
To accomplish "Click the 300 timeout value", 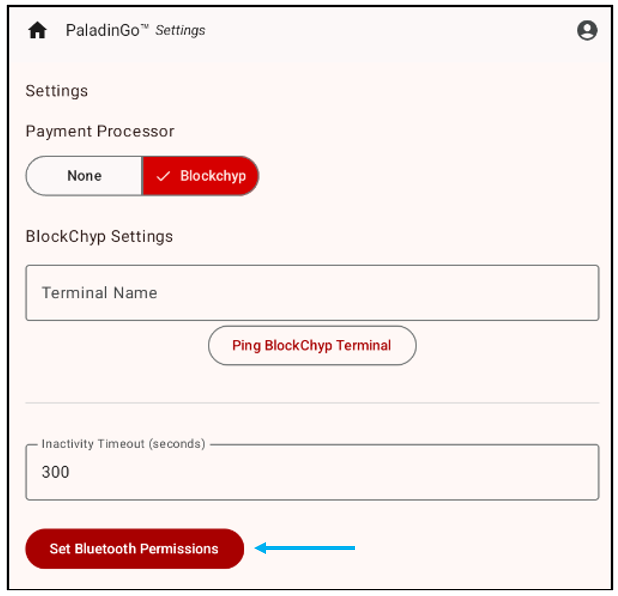I will coord(56,472).
